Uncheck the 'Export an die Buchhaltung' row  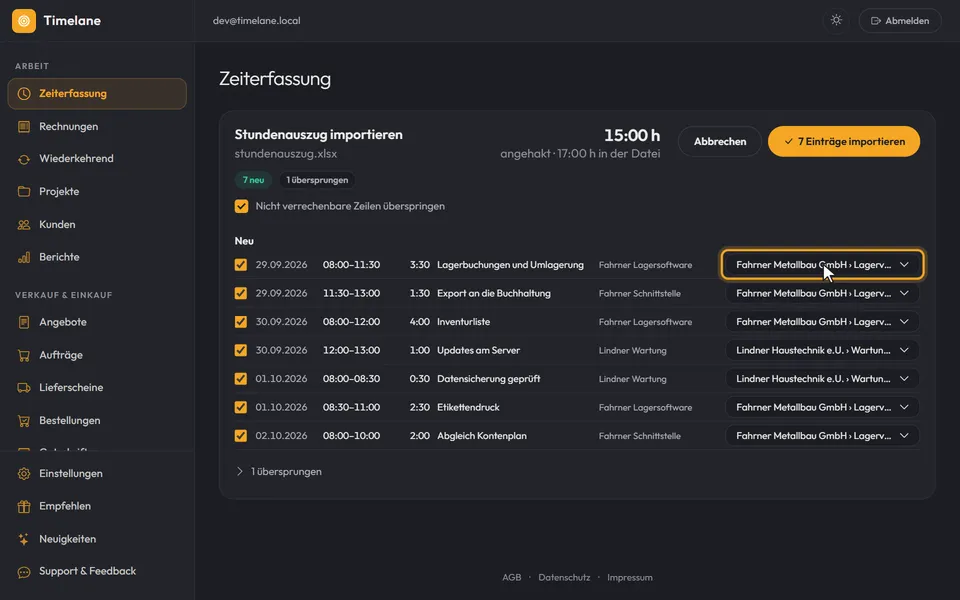(x=241, y=293)
